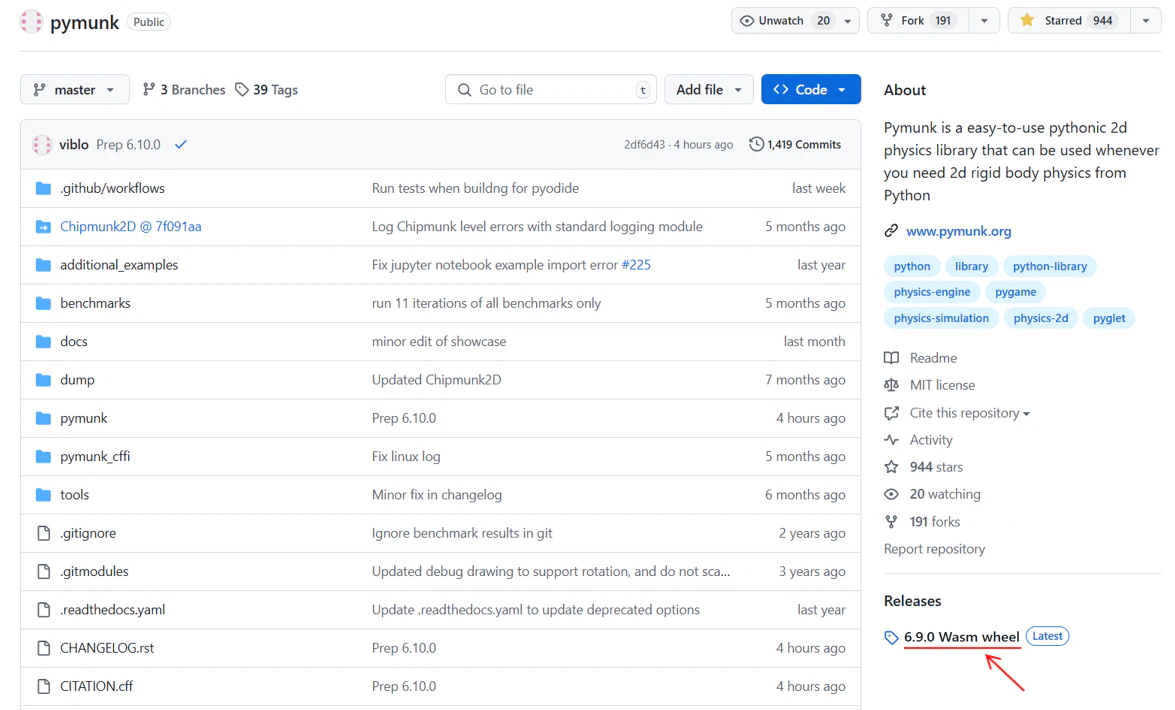Click the branch icon beside 3 Branches

pyautogui.click(x=148, y=89)
